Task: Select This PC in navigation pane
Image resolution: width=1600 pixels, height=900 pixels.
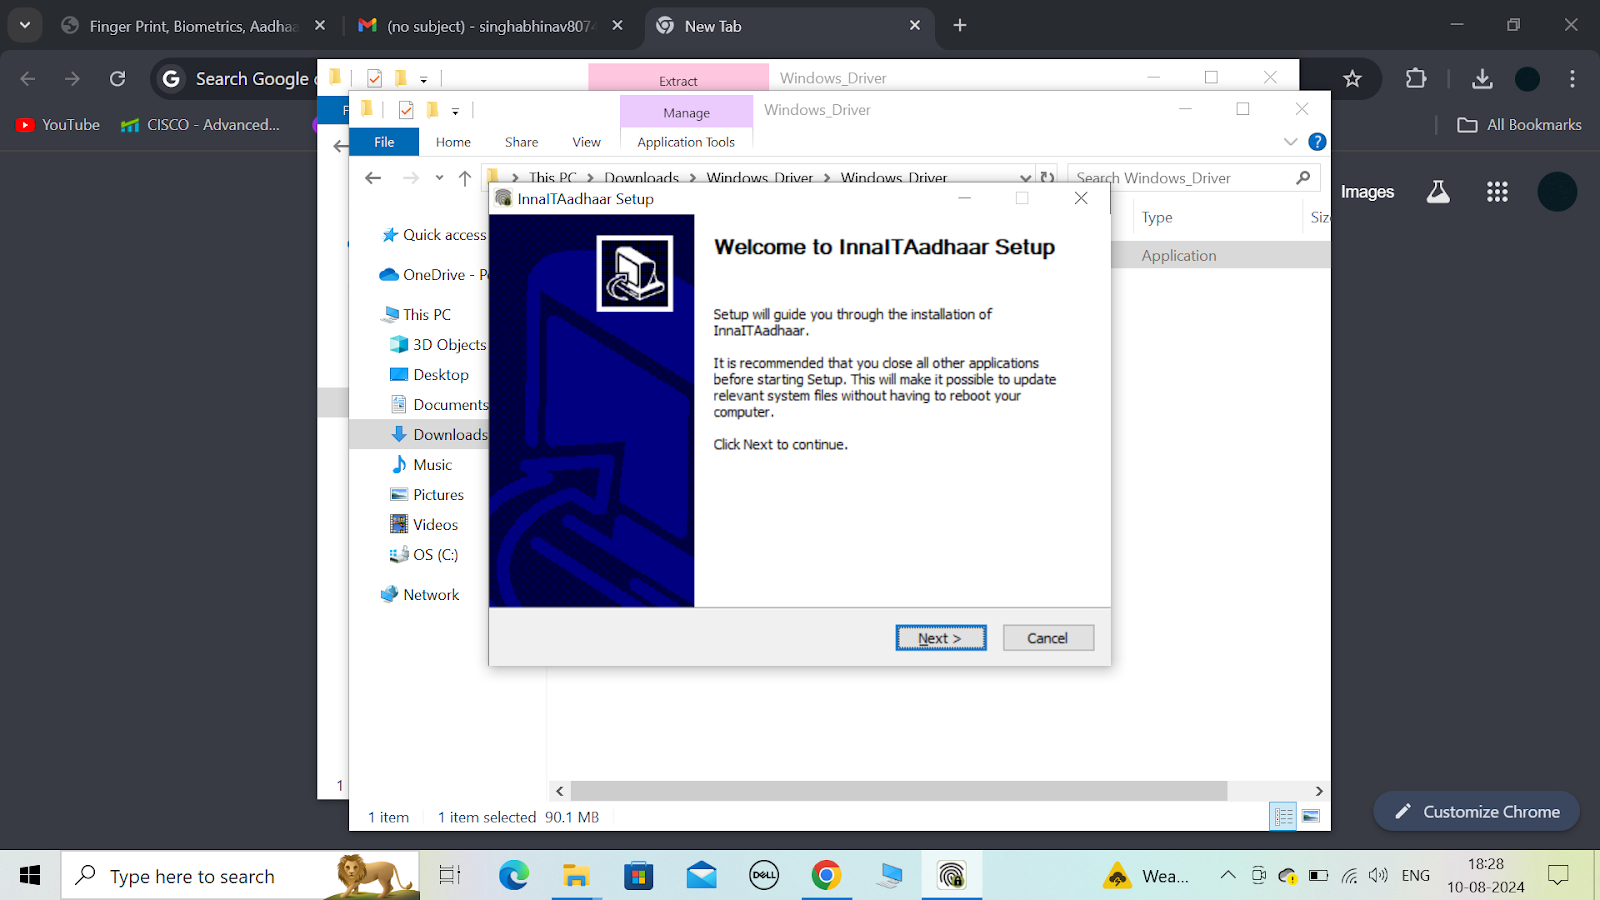Action: point(417,315)
